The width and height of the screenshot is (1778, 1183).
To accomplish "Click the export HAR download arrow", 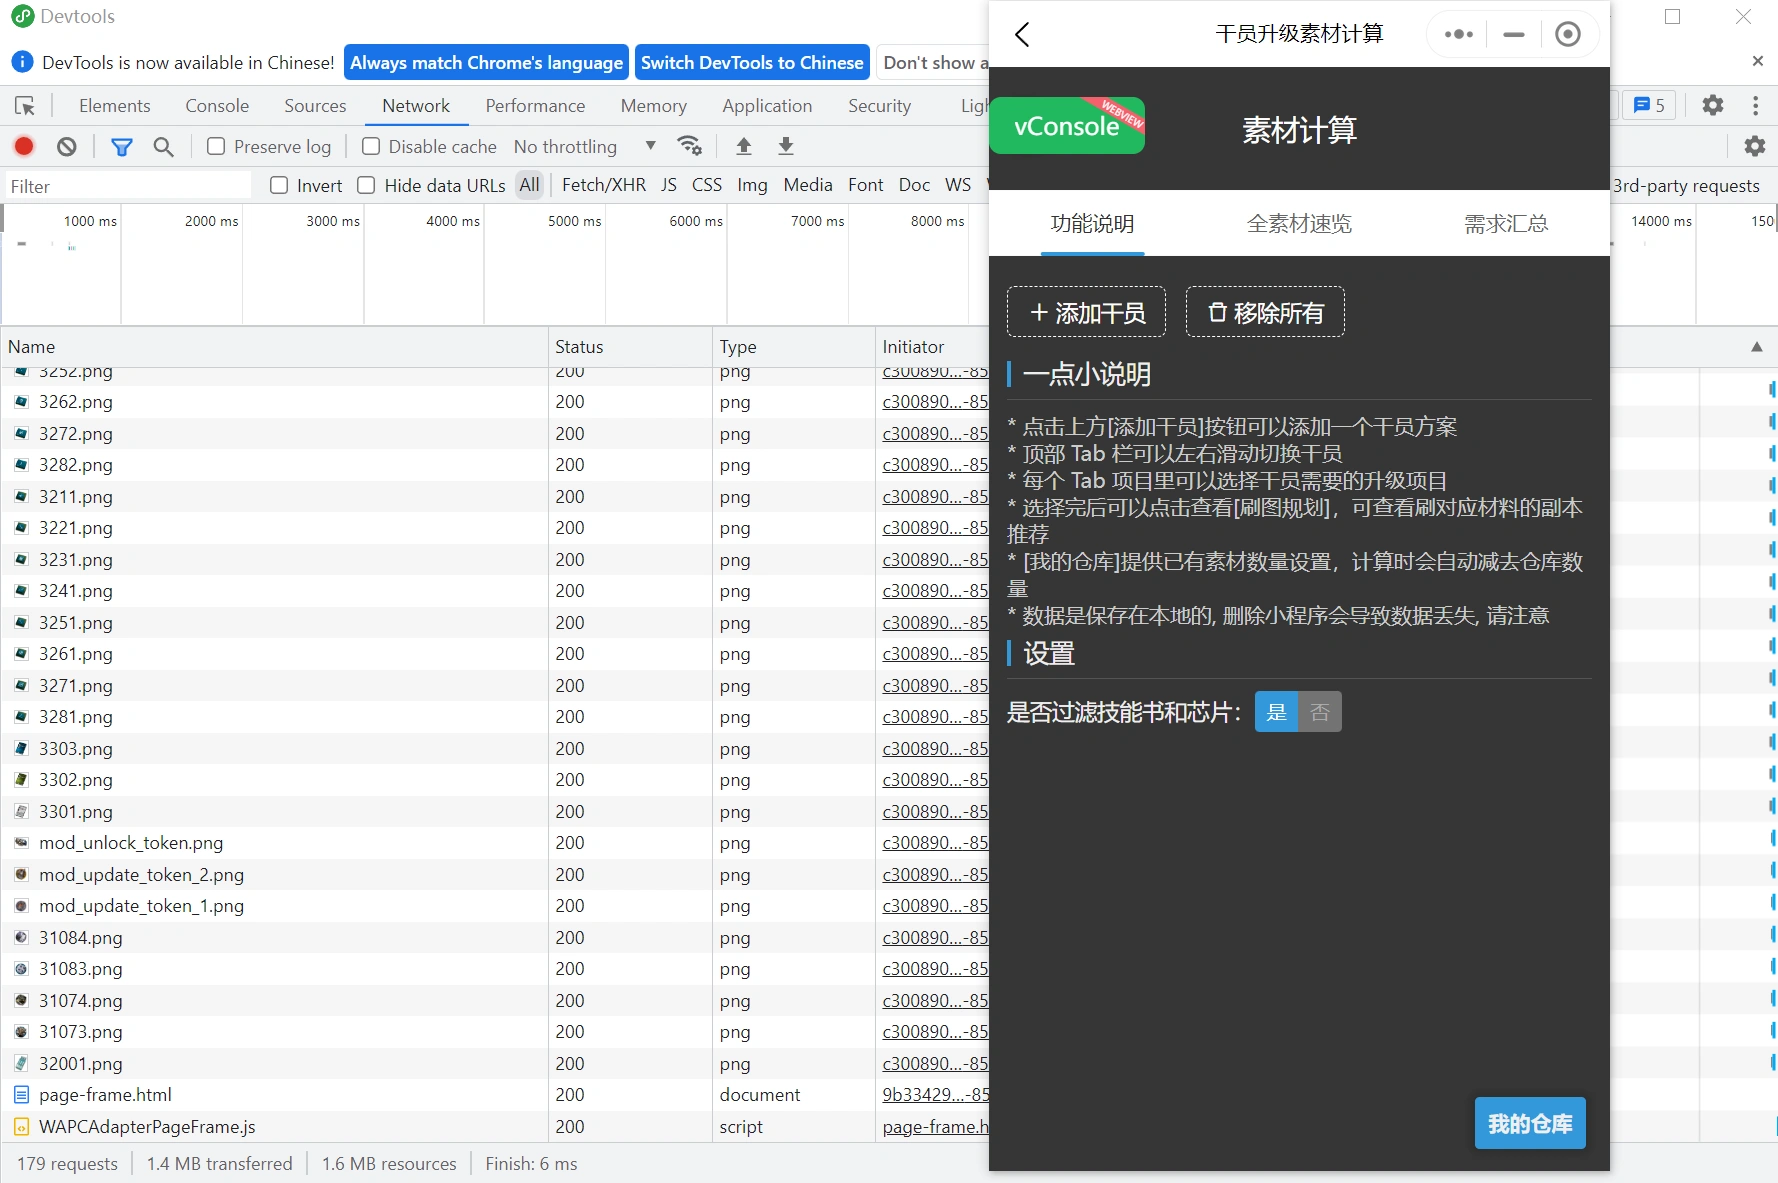I will point(786,146).
